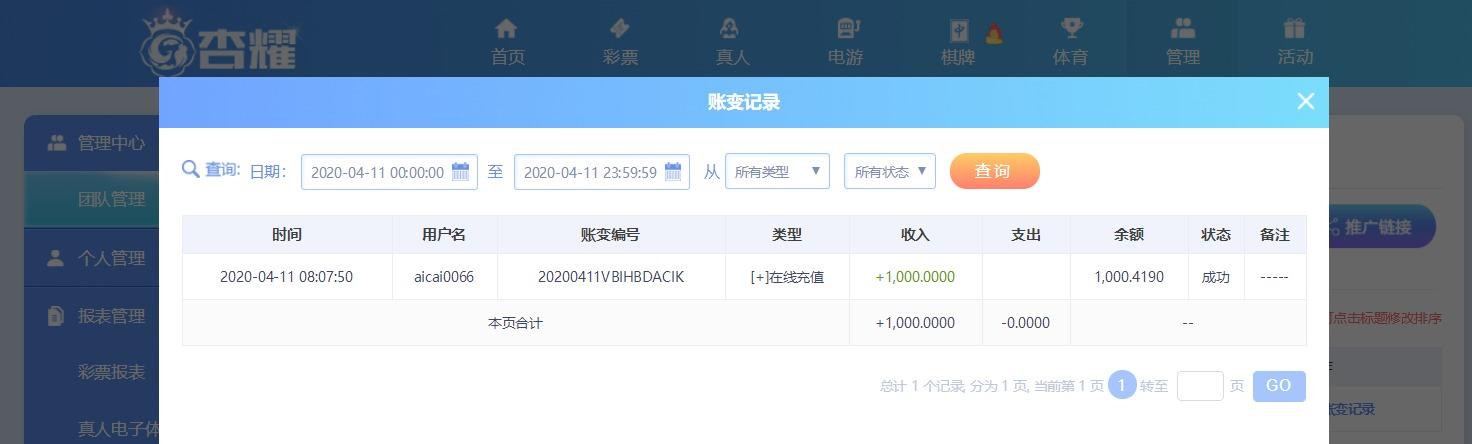
Task: Close the 账变记录 dialog
Action: [1305, 101]
